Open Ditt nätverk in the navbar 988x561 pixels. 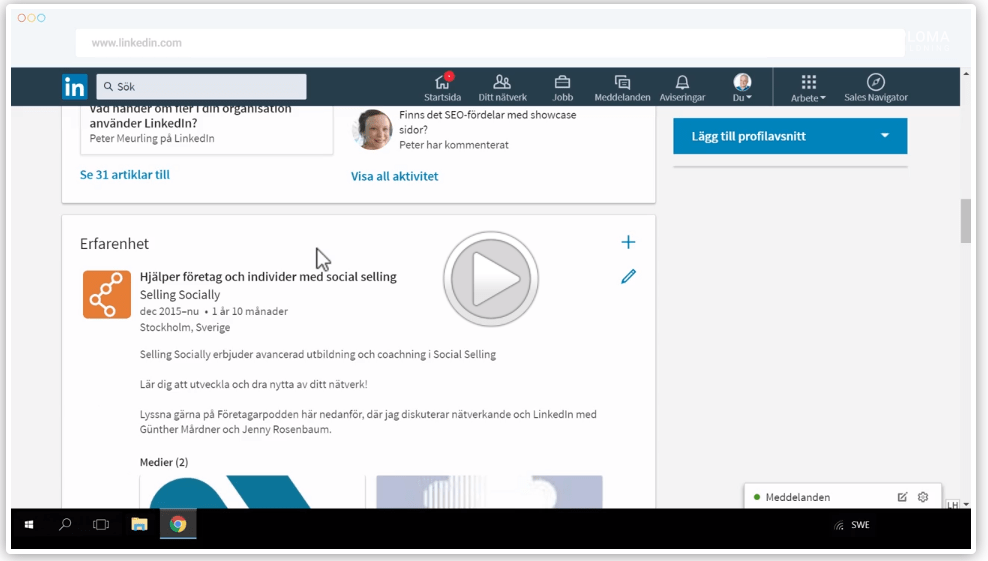(x=502, y=88)
